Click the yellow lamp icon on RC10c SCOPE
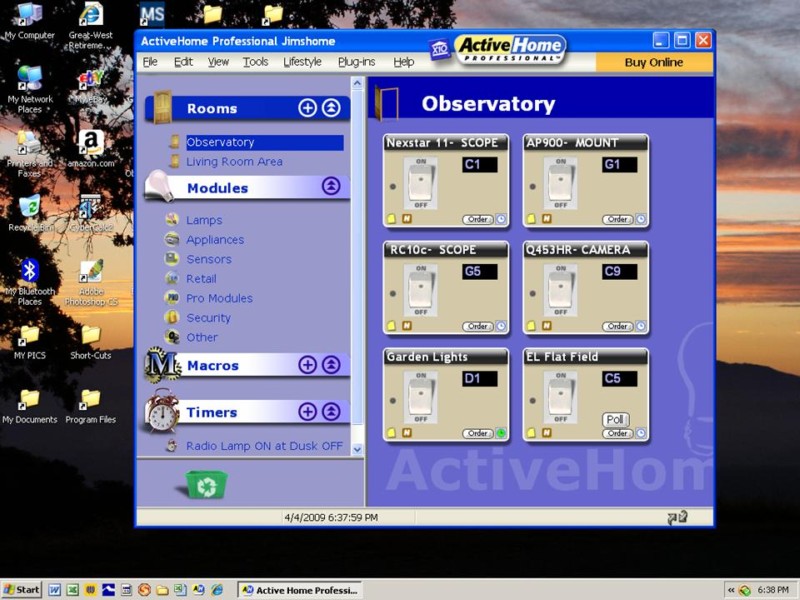 point(392,326)
